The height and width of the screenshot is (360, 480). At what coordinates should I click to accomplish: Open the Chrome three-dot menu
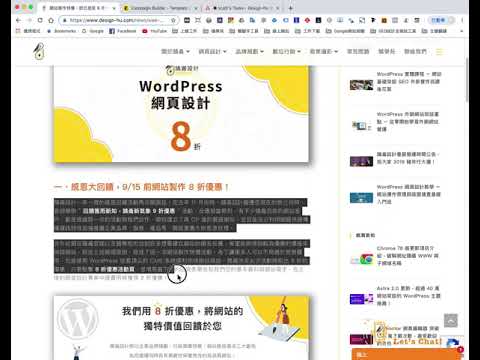462,20
